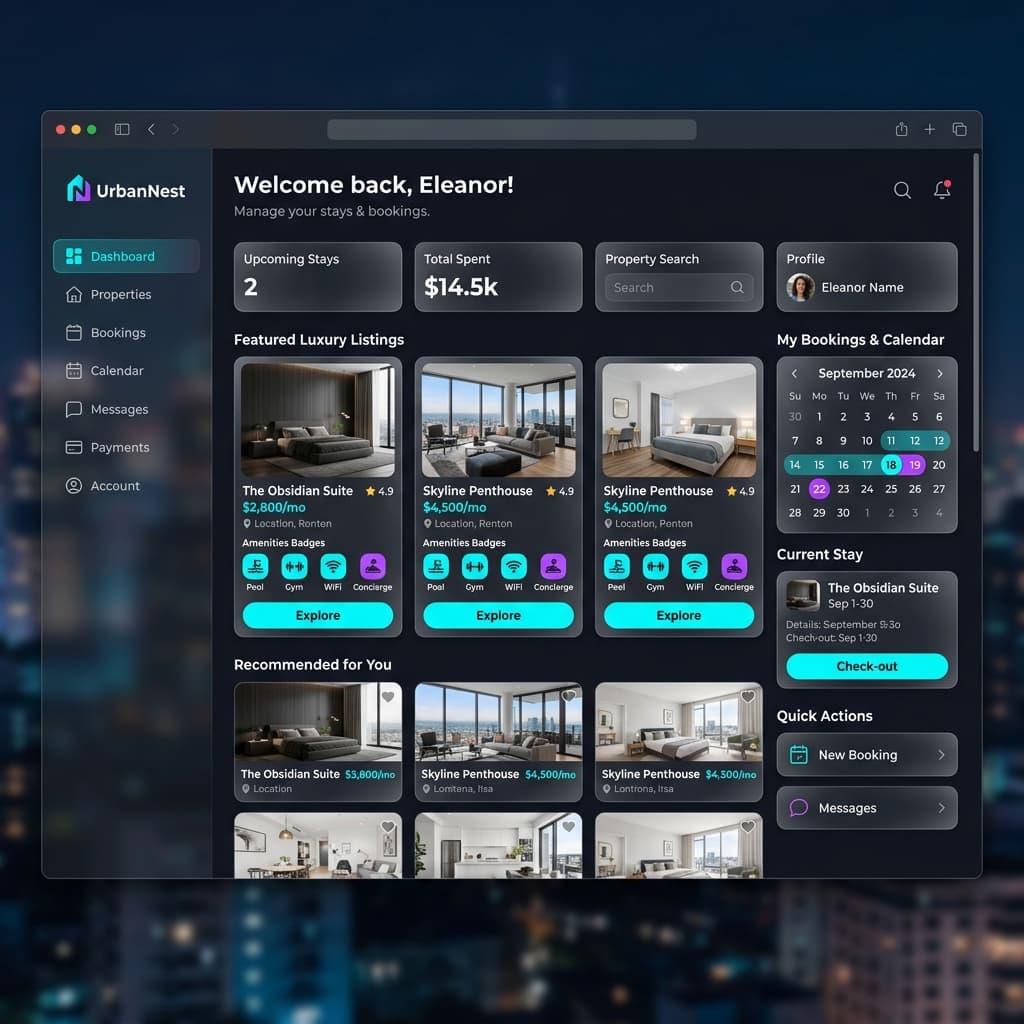Advance to the next calendar month
Viewport: 1024px width, 1024px height.
pyautogui.click(x=940, y=374)
